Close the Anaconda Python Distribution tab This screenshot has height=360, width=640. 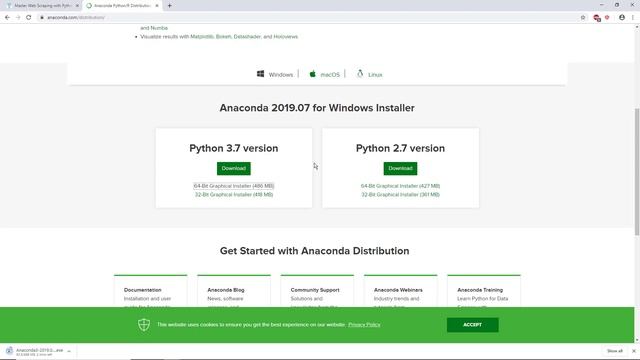pos(157,6)
